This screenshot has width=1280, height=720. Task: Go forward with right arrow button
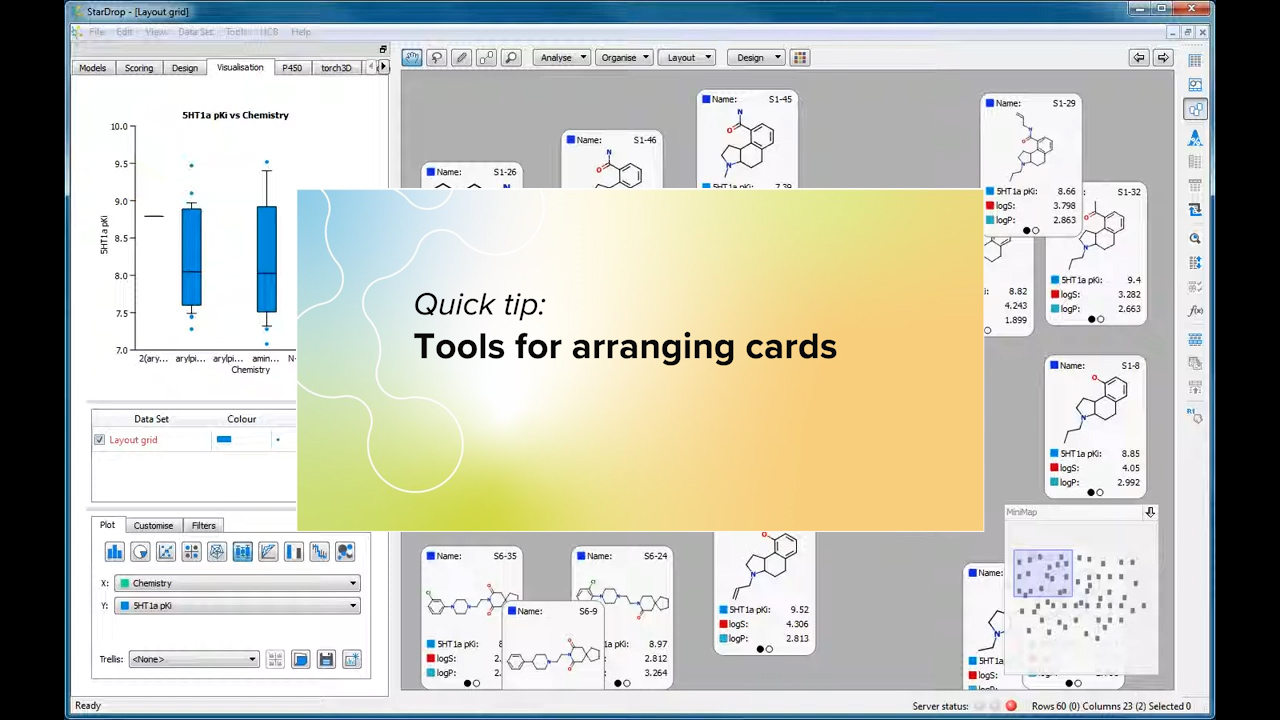click(x=1163, y=58)
